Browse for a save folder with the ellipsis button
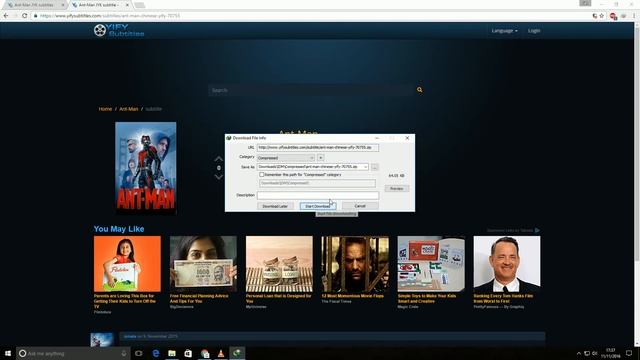Screen dimensions: 640x360 374,167
